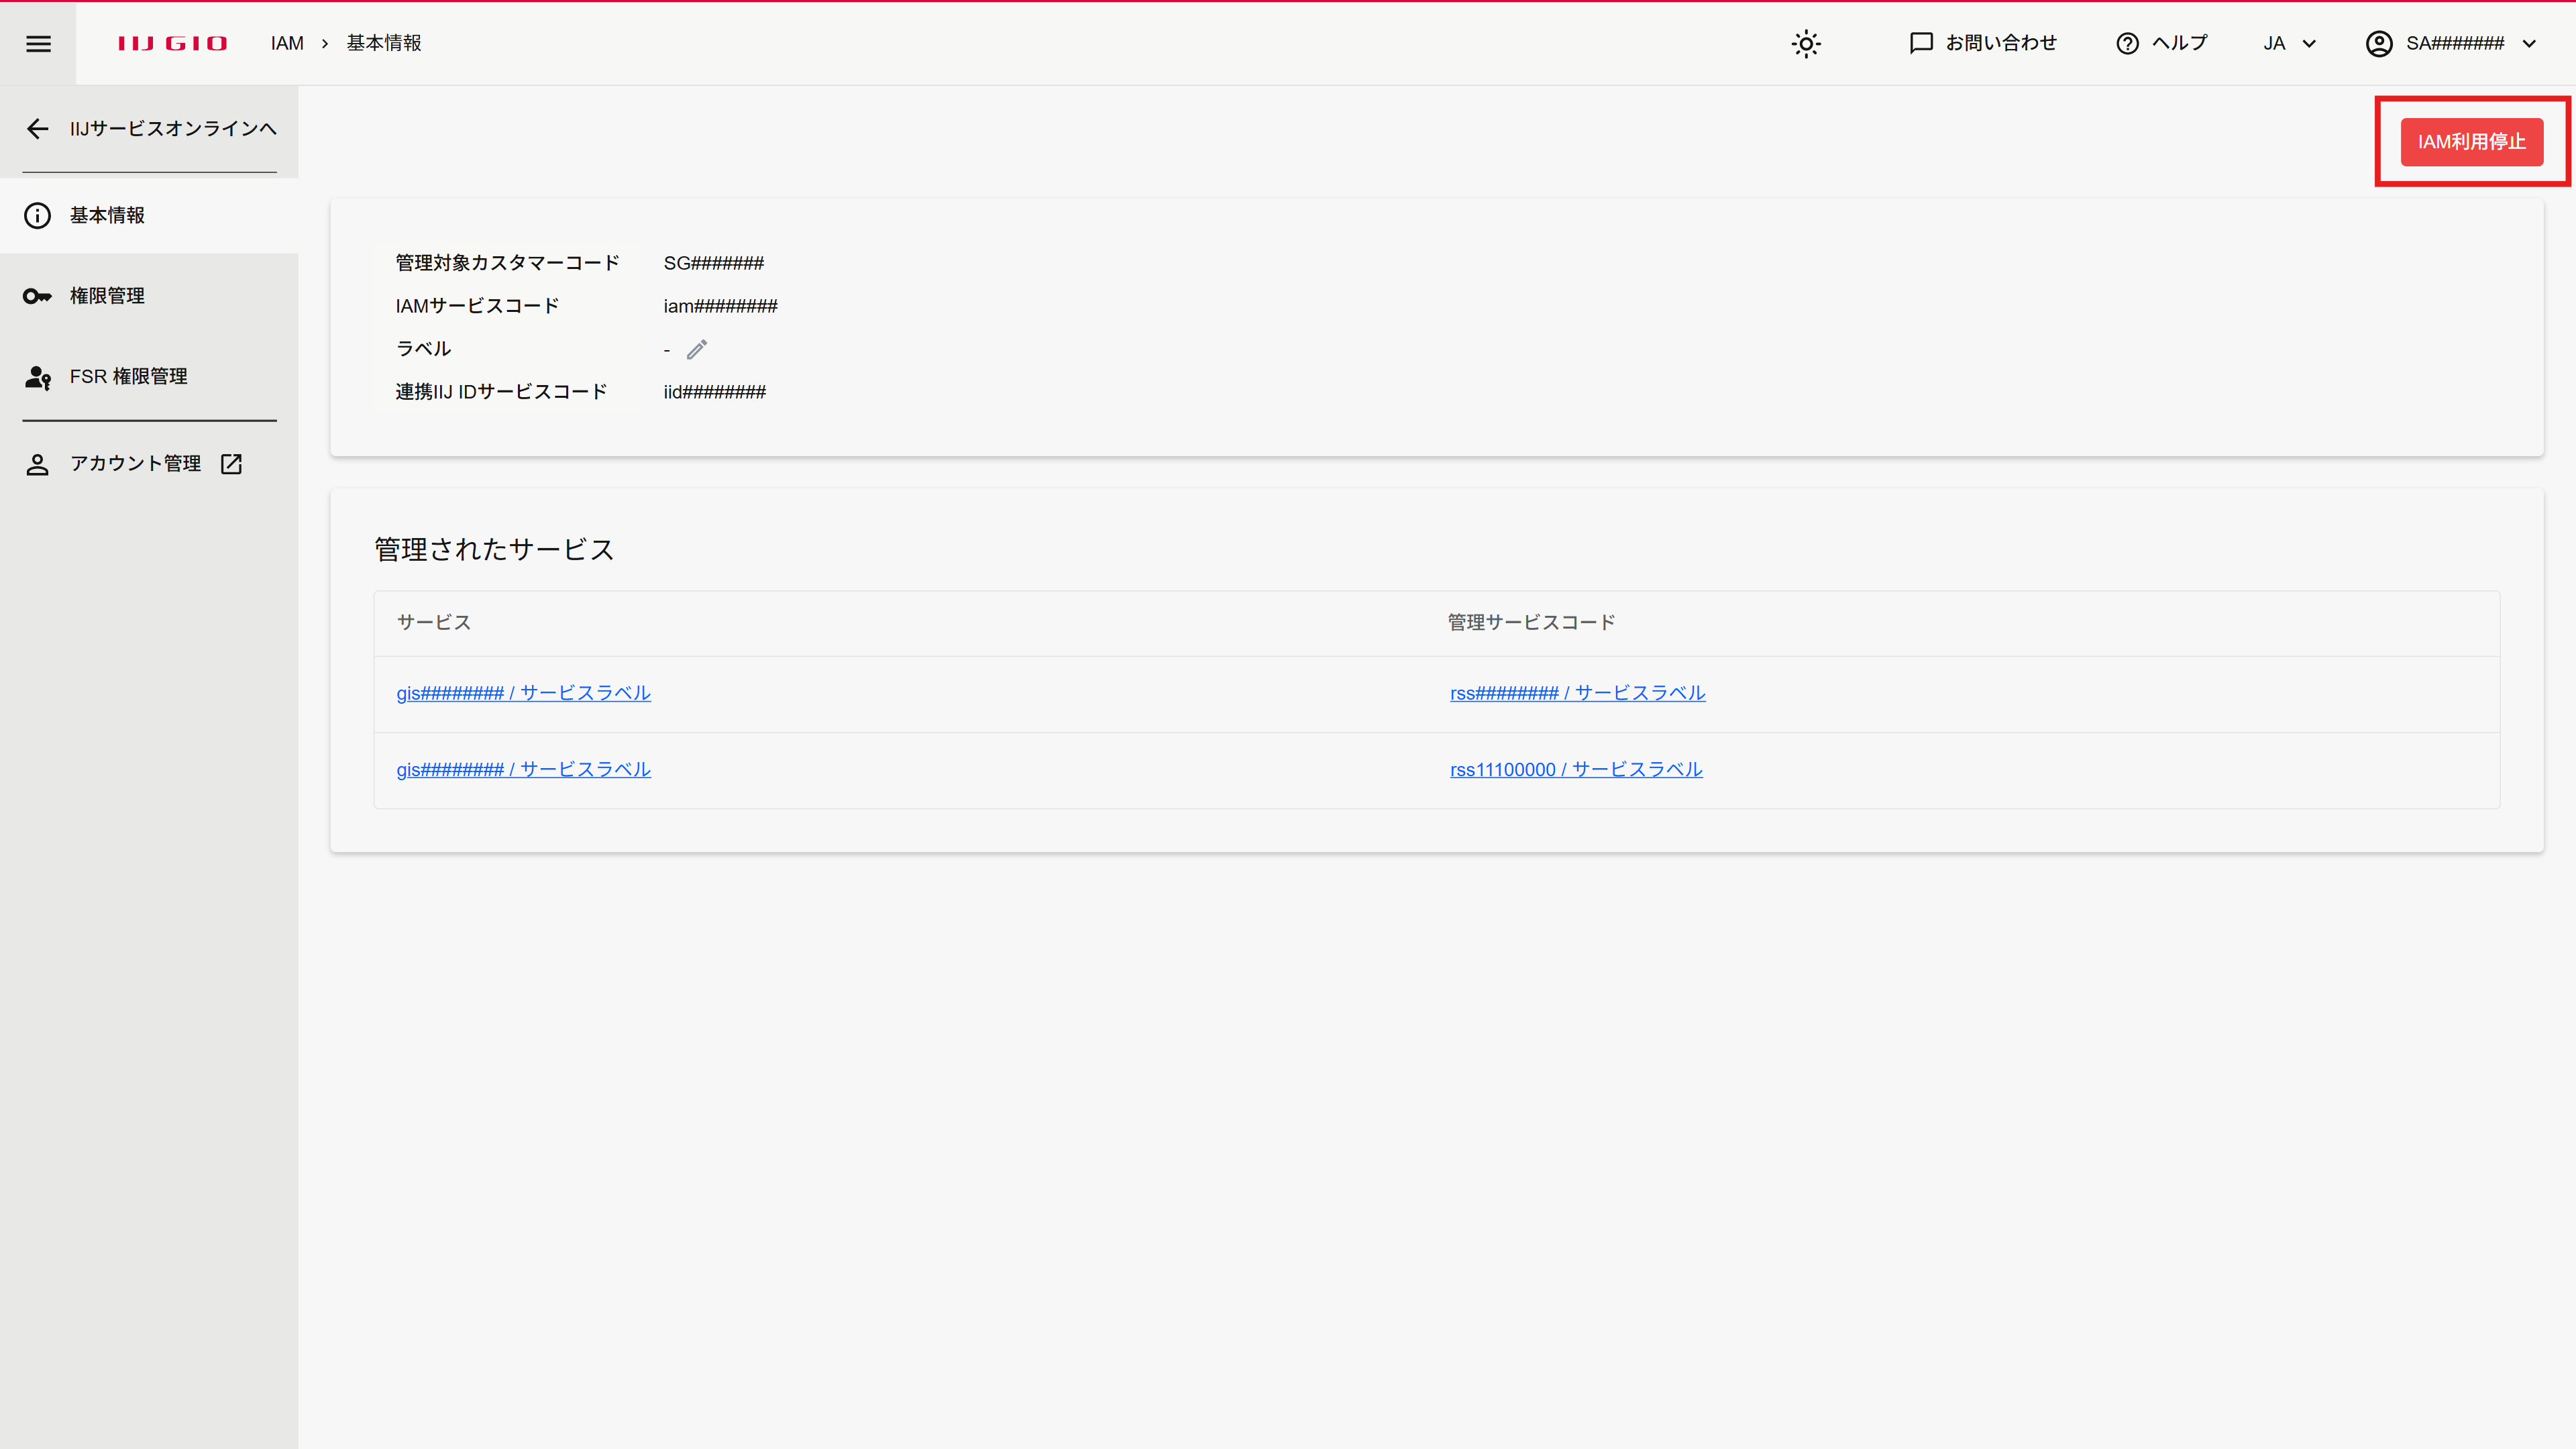The height and width of the screenshot is (1449, 2576).
Task: Click the person icon for アカウント管理
Action: [x=37, y=464]
